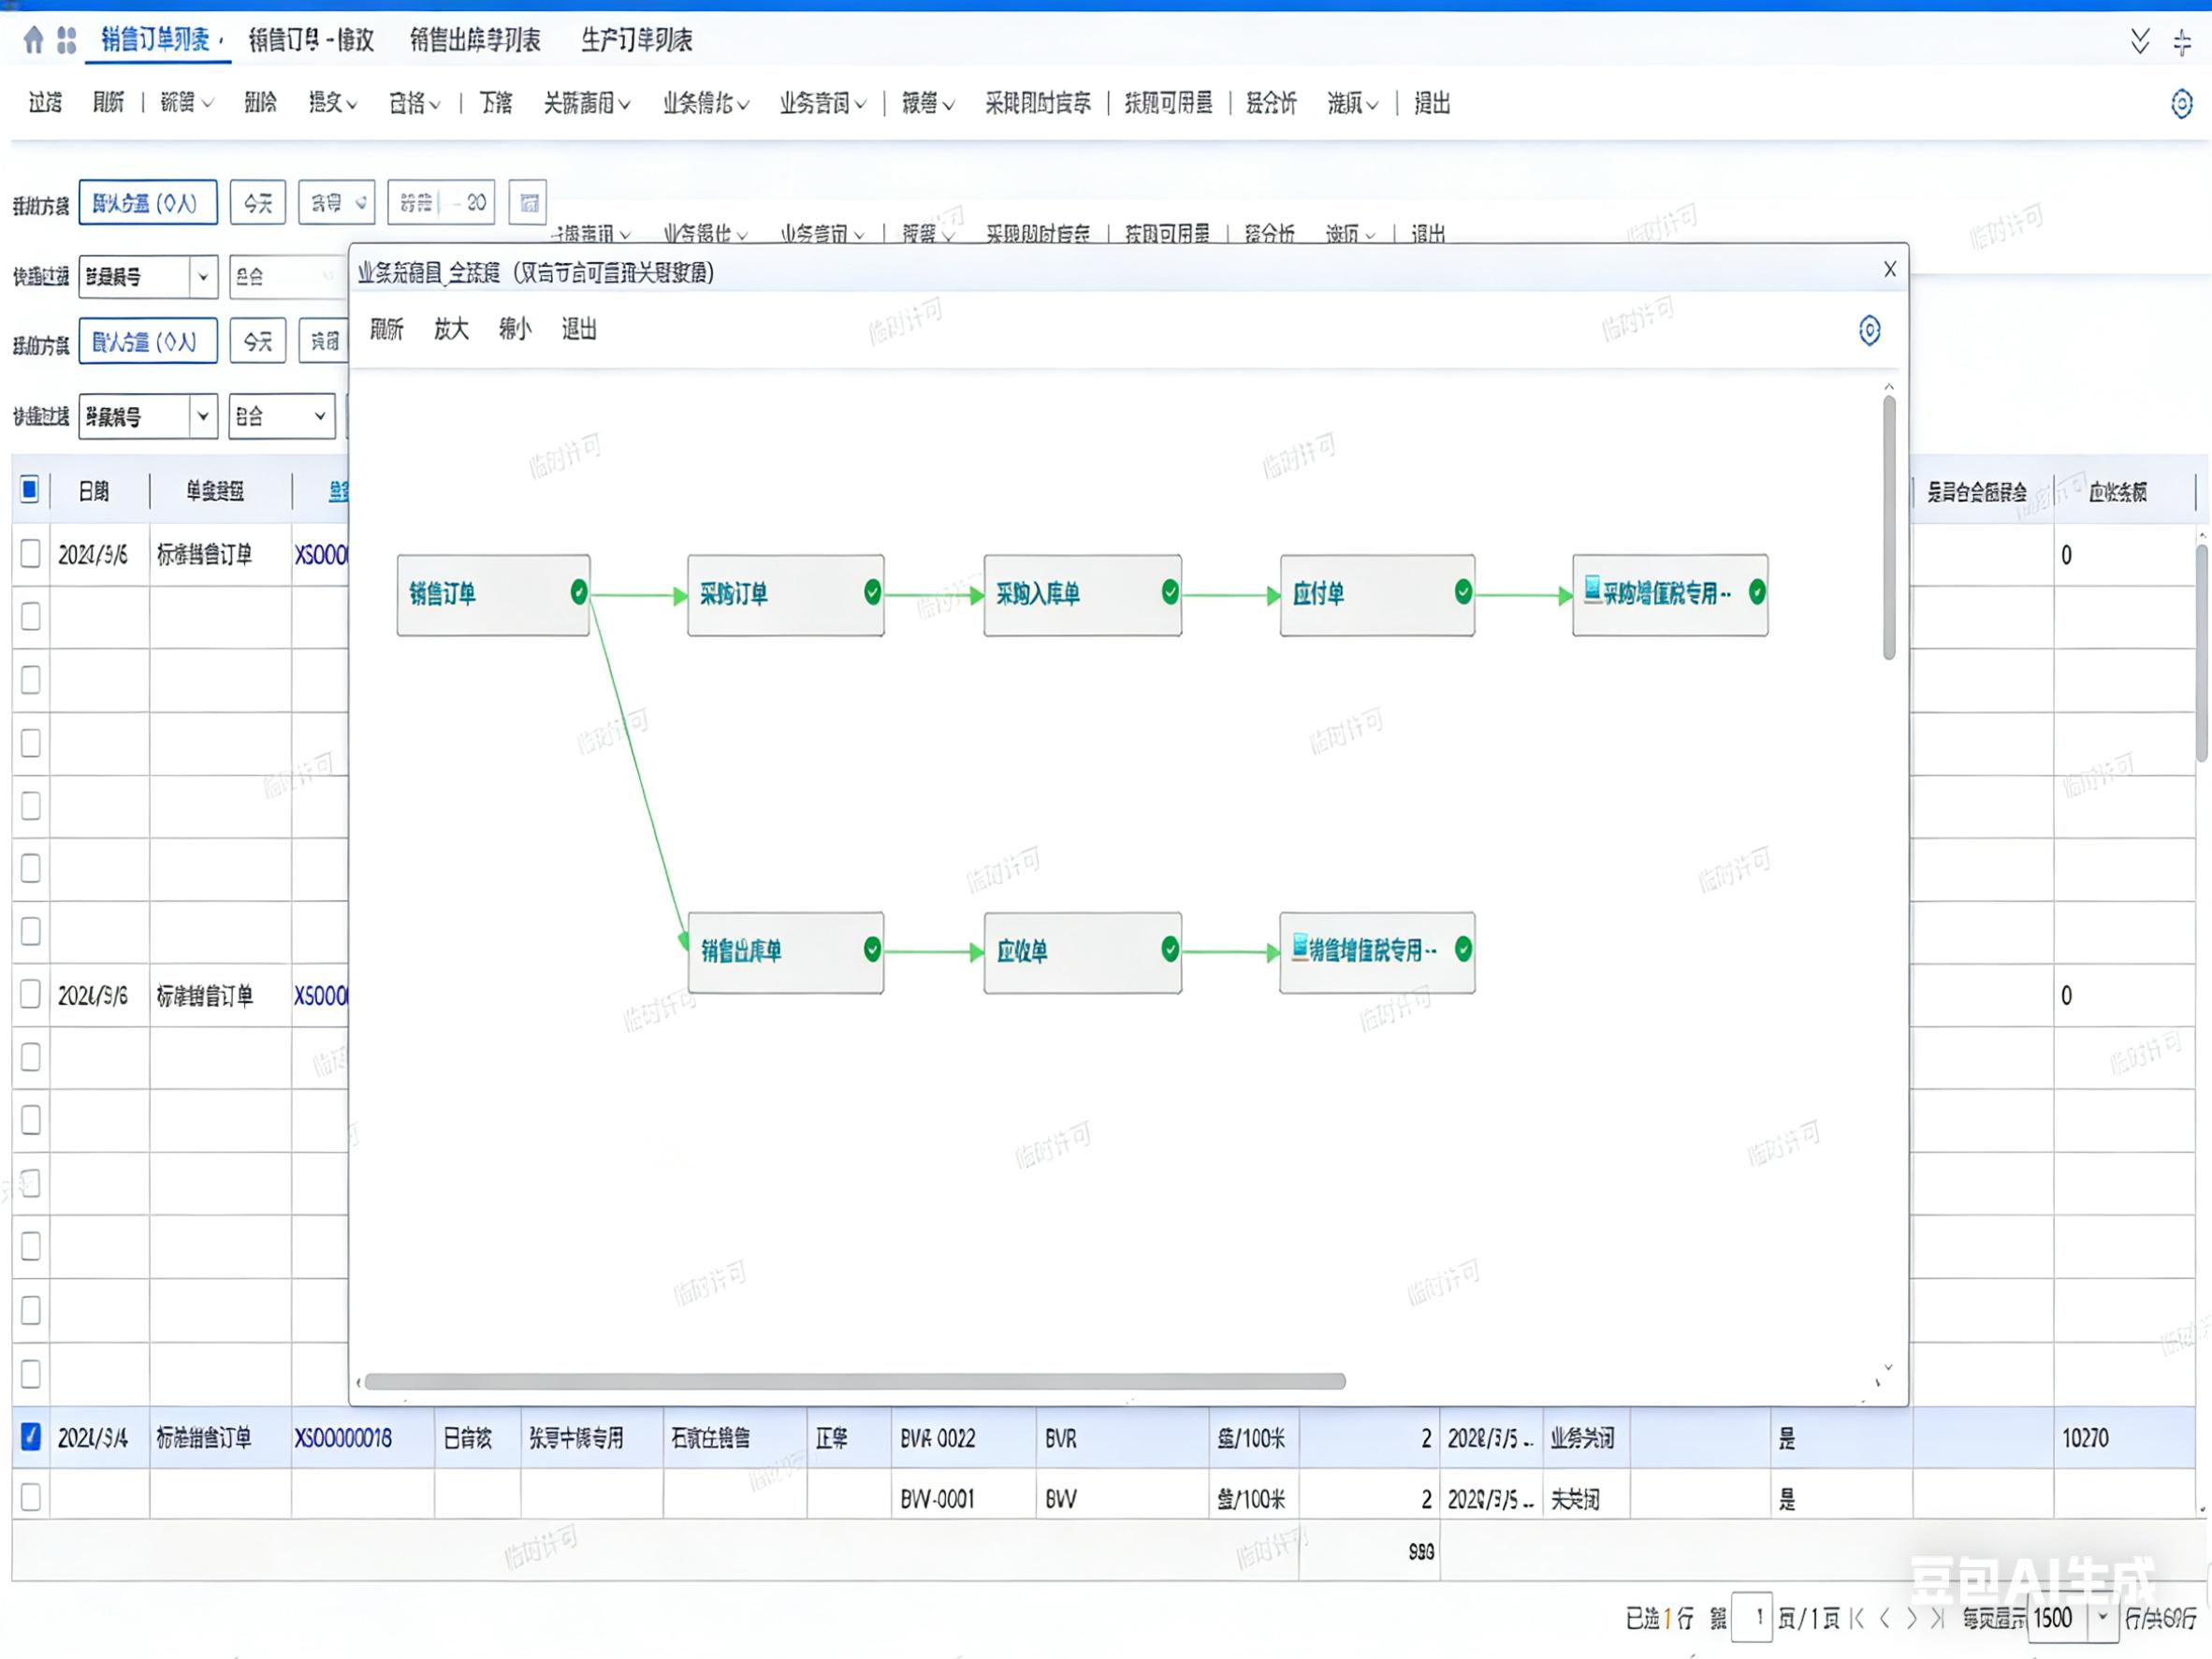2212x1659 pixels.
Task: Switch to the 生产订单列表 tab
Action: [636, 40]
